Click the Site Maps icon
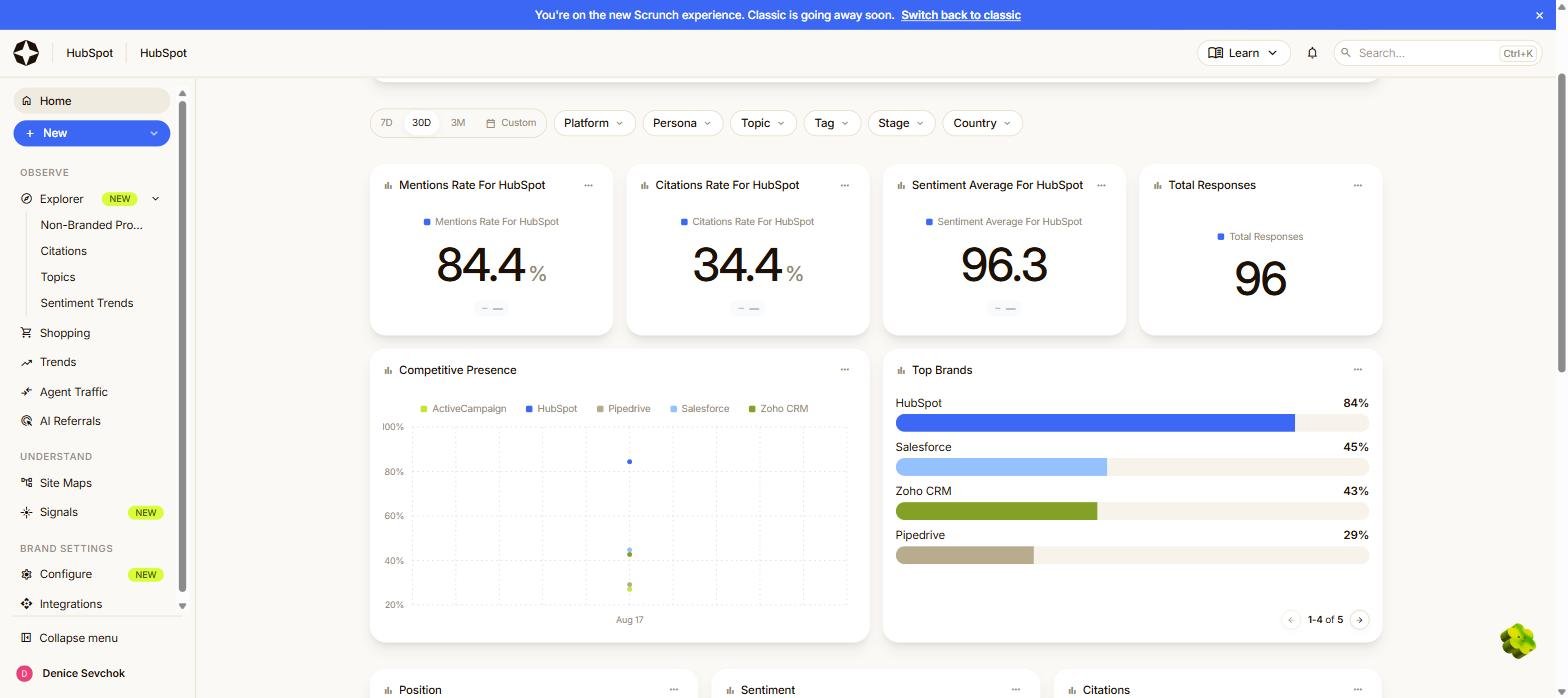1568x698 pixels. 26,483
